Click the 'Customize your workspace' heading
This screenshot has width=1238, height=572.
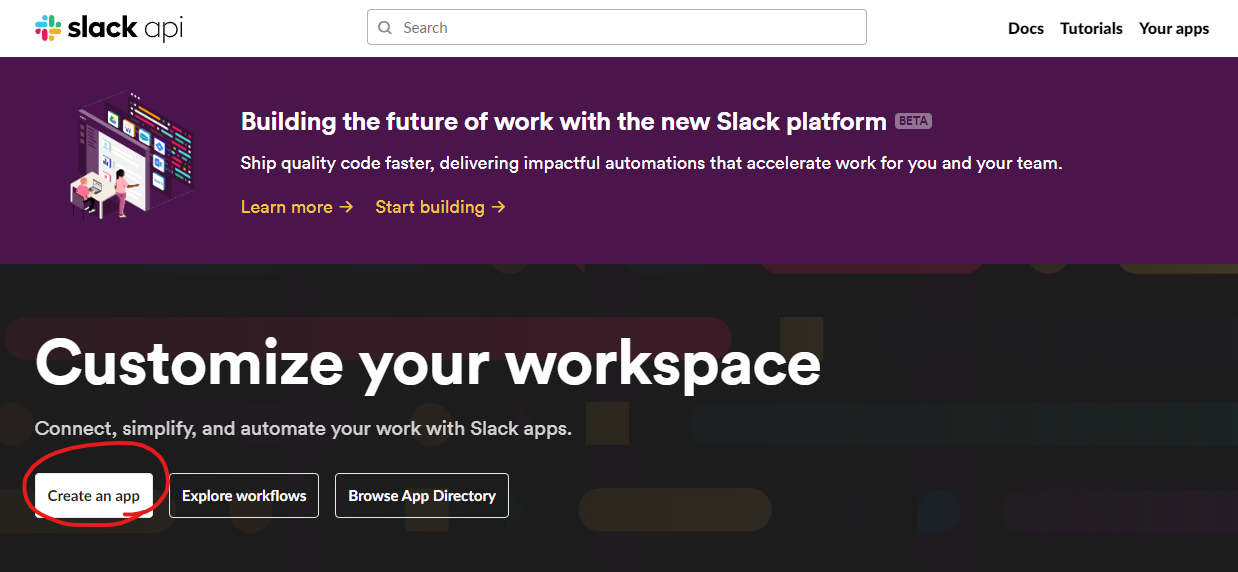pyautogui.click(x=428, y=363)
